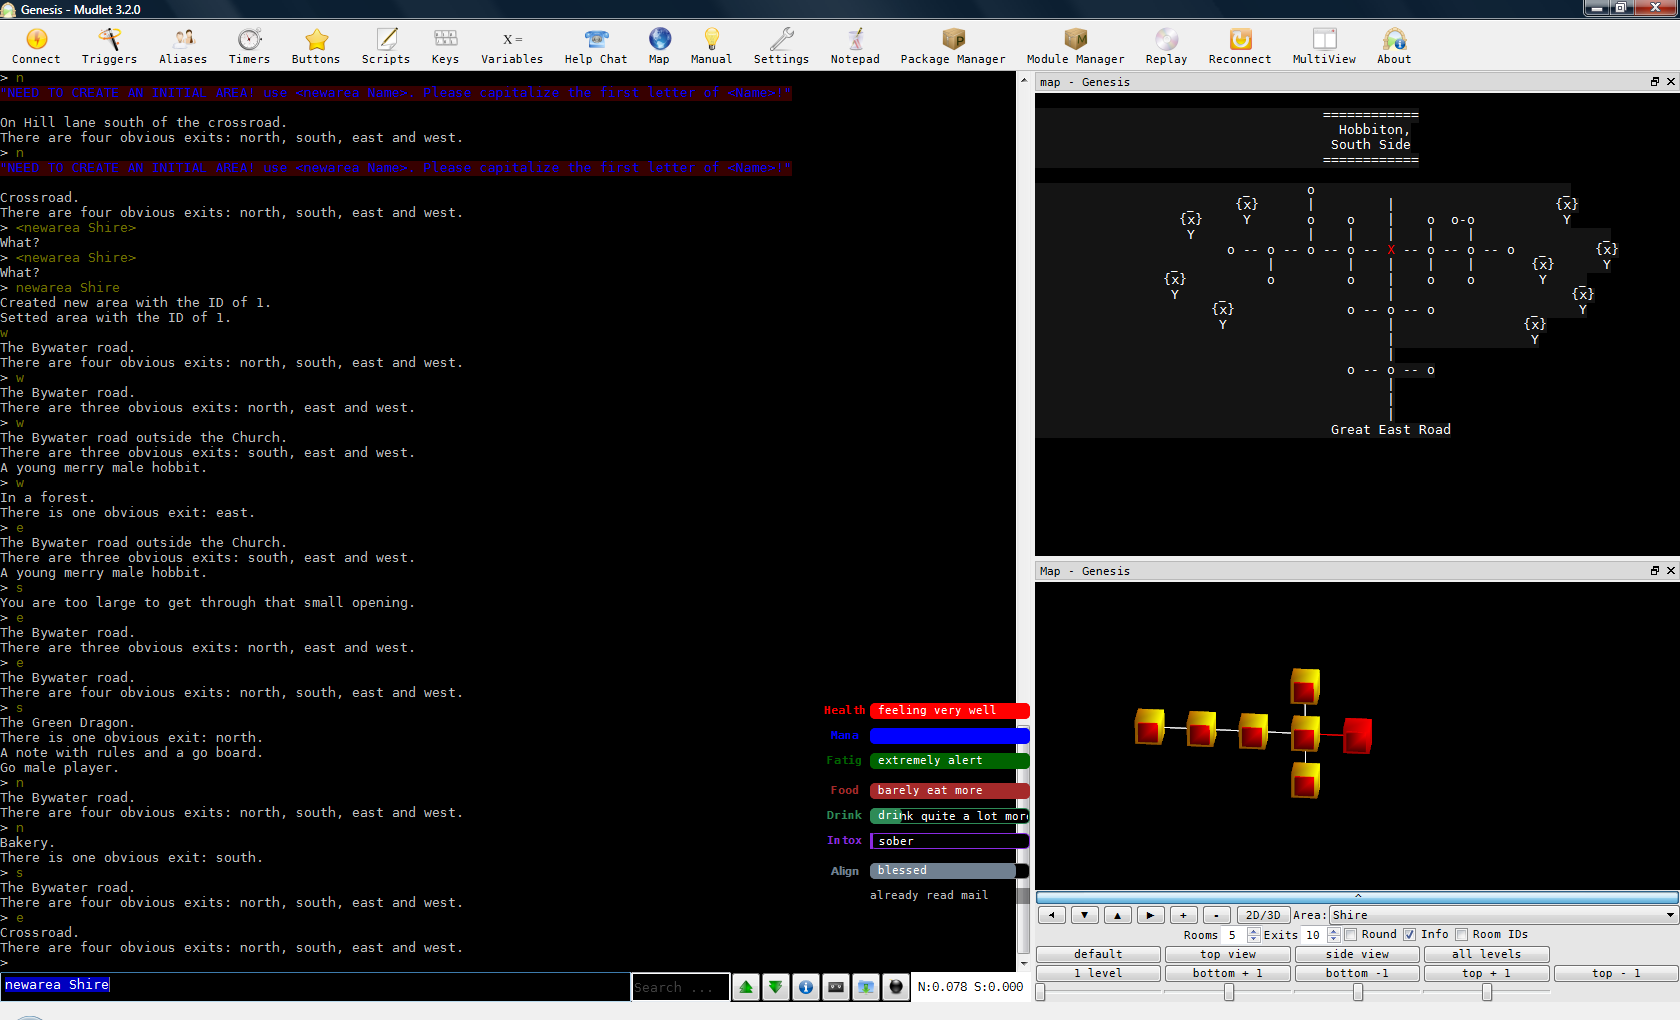This screenshot has width=1680, height=1020.
Task: Start Replay from the toolbar
Action: (1166, 46)
